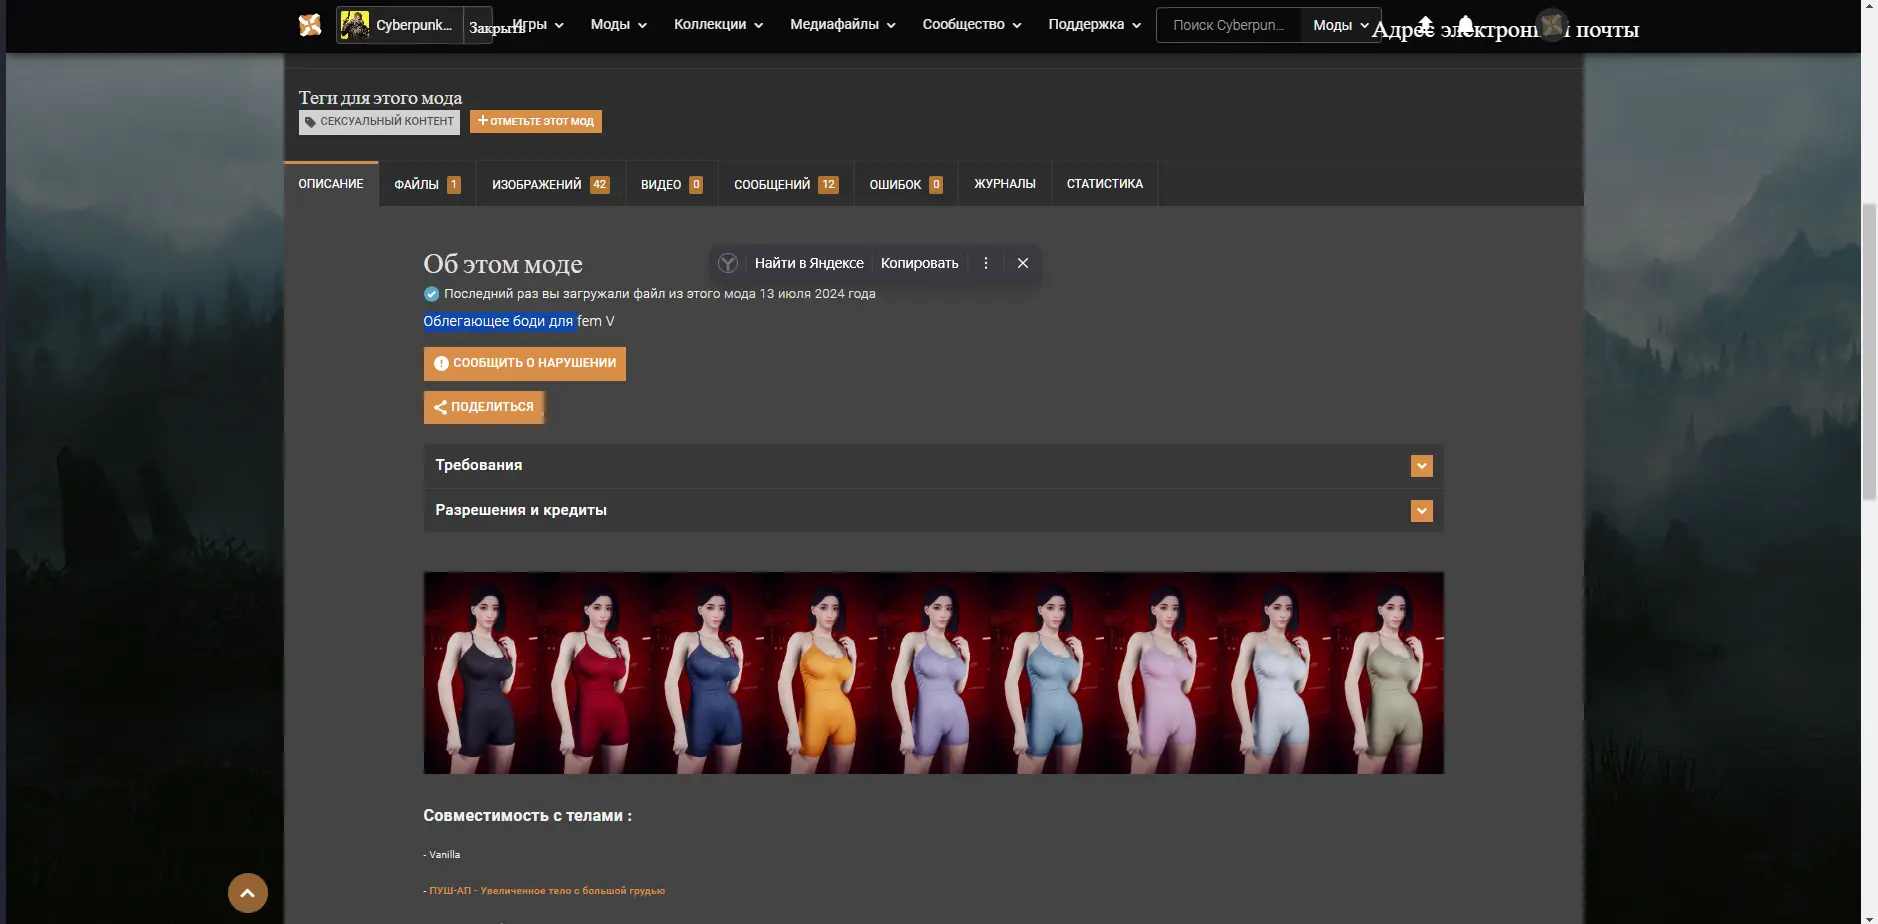Click the download check mark icon

pyautogui.click(x=432, y=294)
